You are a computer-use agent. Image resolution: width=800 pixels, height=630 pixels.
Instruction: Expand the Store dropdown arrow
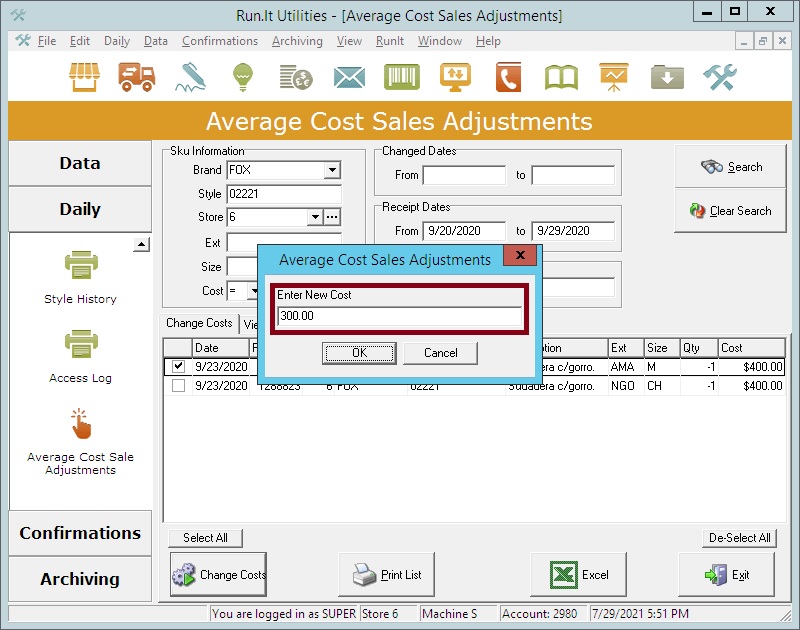point(315,217)
